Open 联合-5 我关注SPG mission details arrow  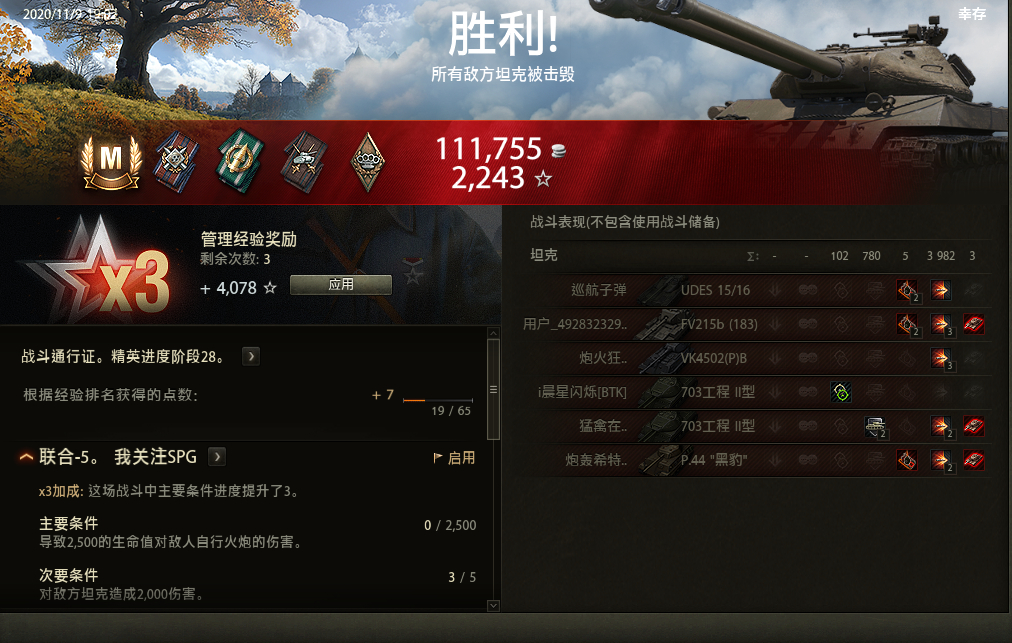click(x=217, y=457)
